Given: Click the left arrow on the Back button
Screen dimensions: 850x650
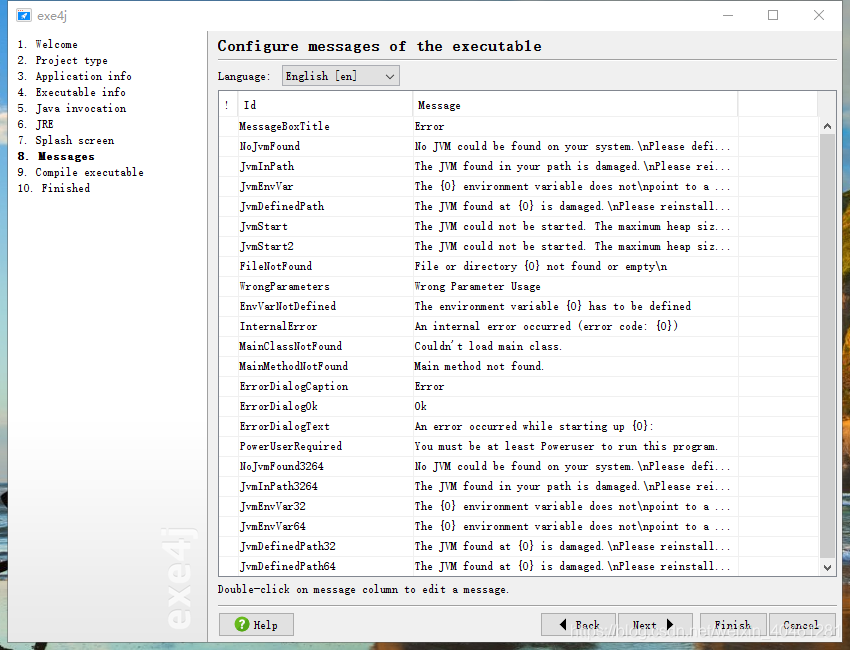Looking at the screenshot, I should [x=565, y=624].
